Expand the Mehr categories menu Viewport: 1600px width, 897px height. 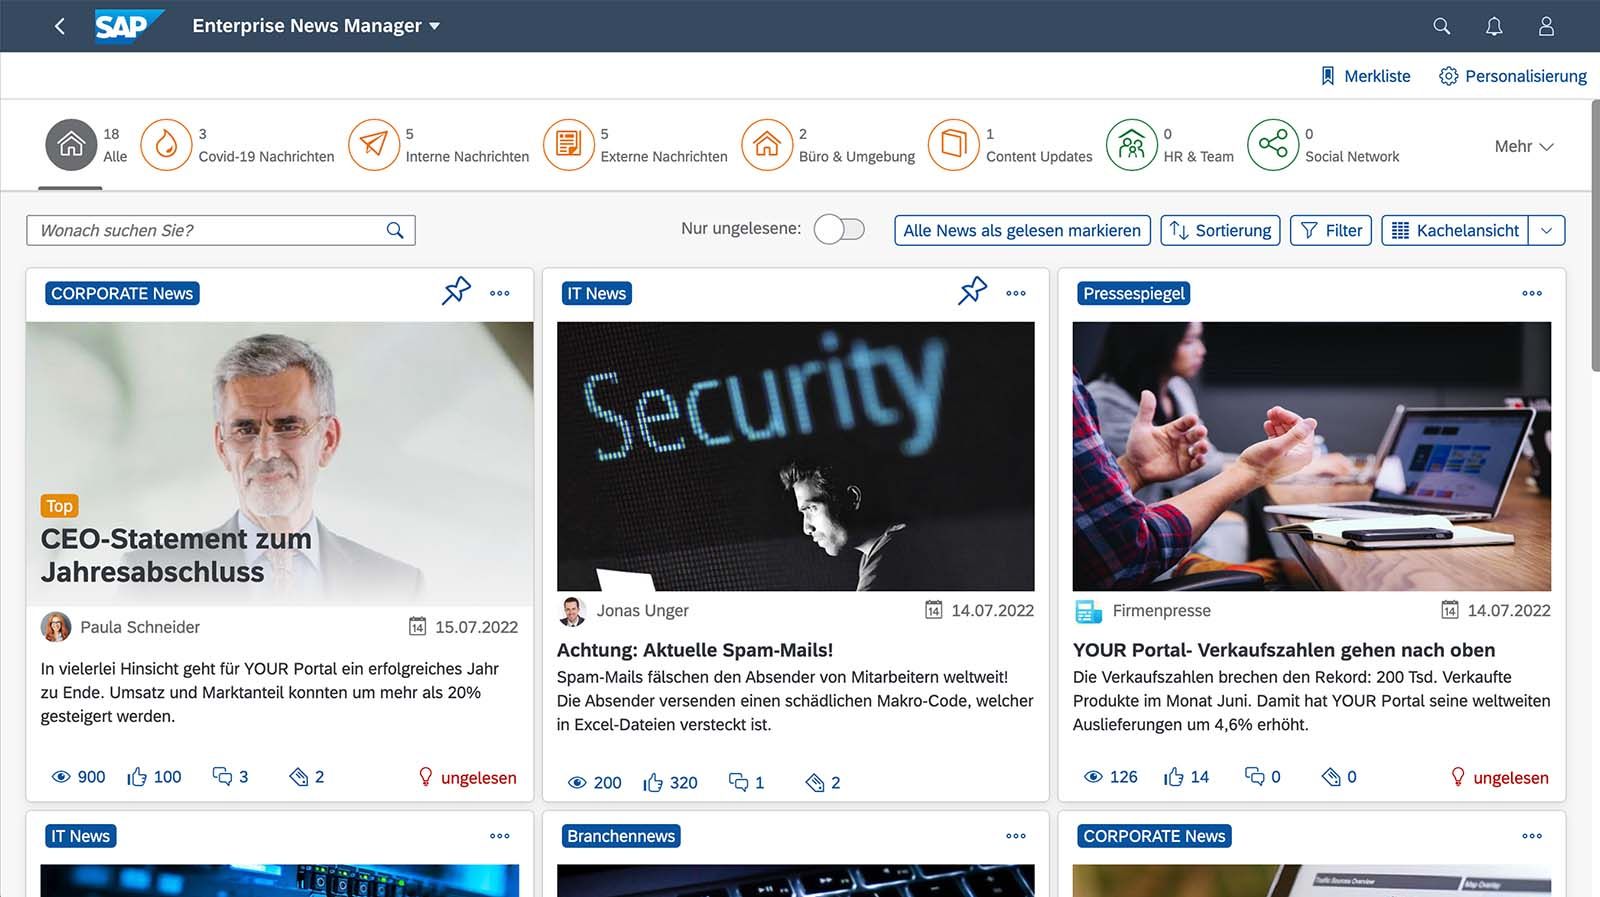[x=1523, y=147]
